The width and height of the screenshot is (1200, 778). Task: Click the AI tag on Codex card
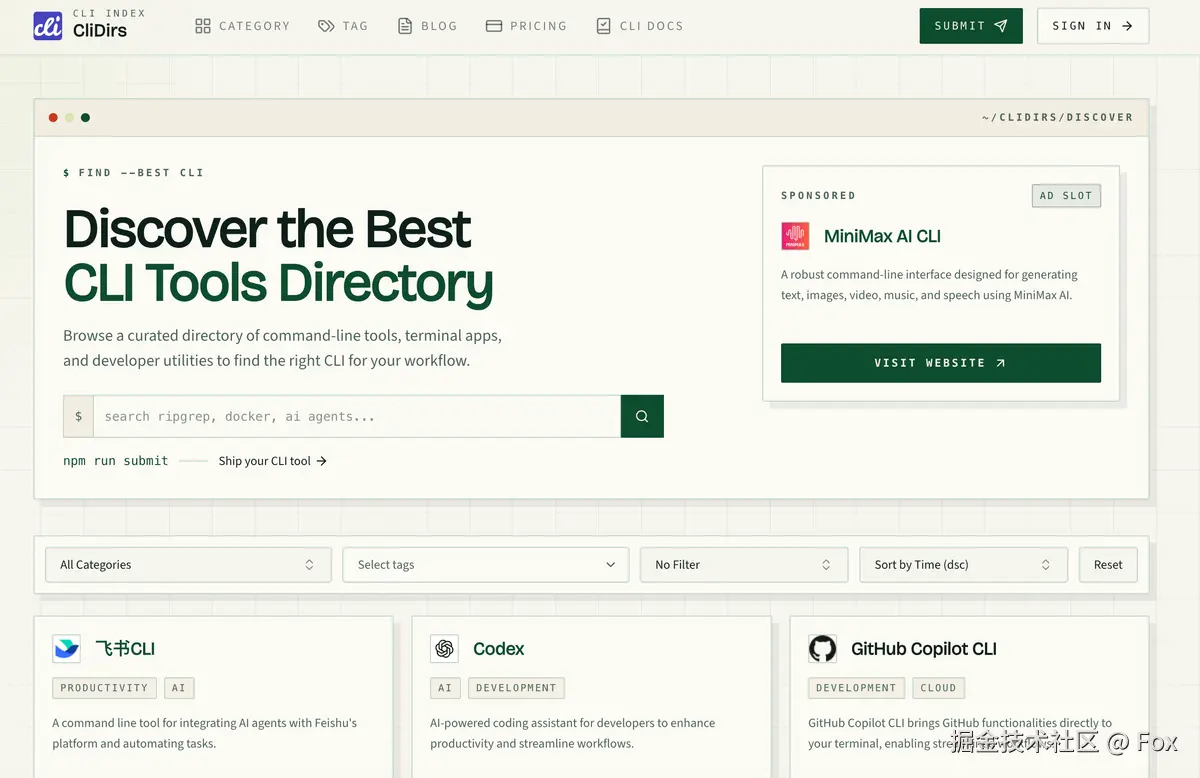pos(445,688)
